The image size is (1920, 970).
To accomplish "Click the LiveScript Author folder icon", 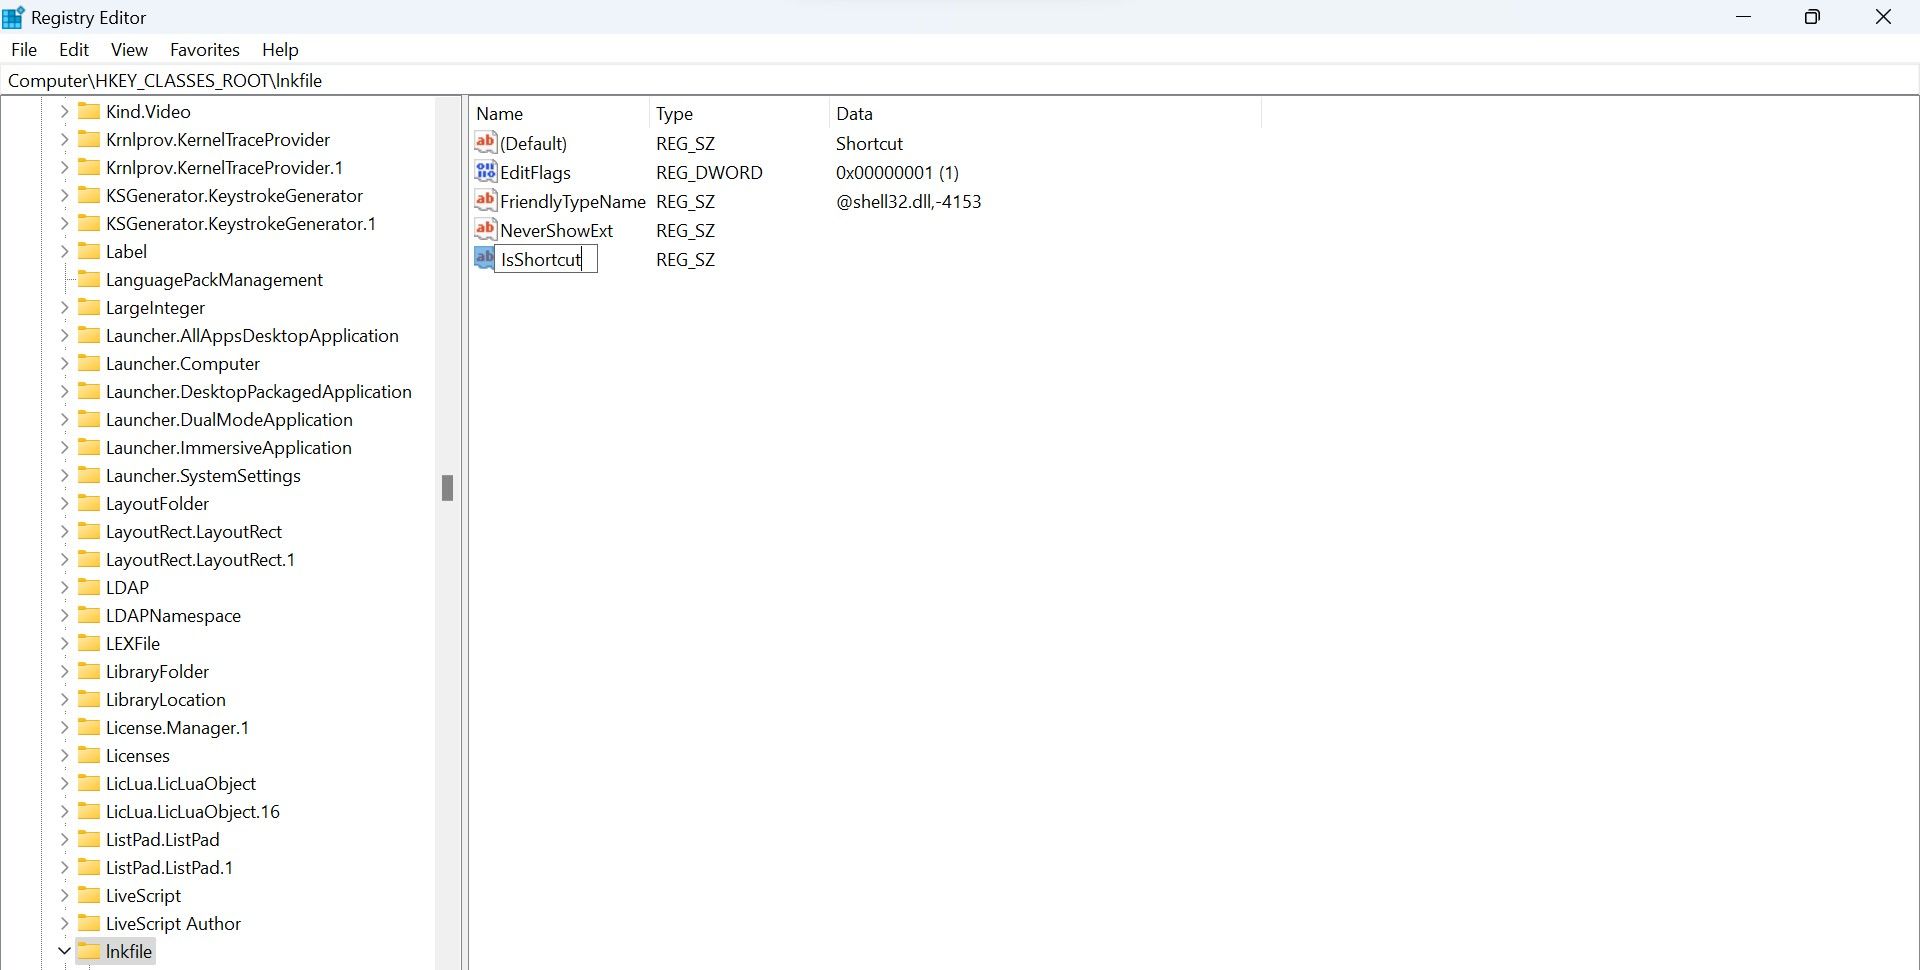I will coord(89,923).
